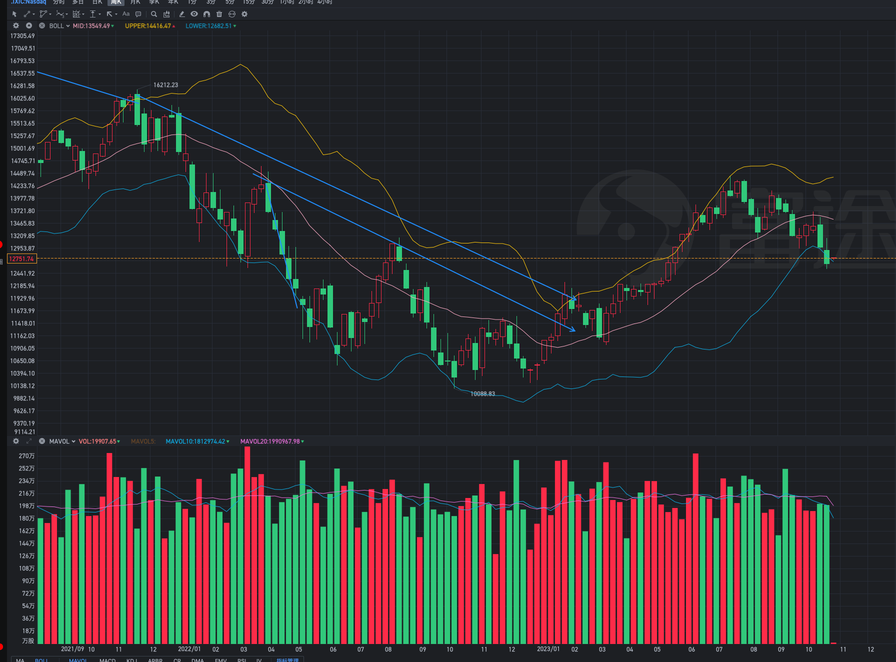Open trend line tool options arrow
The image size is (896, 662).
[34, 14]
